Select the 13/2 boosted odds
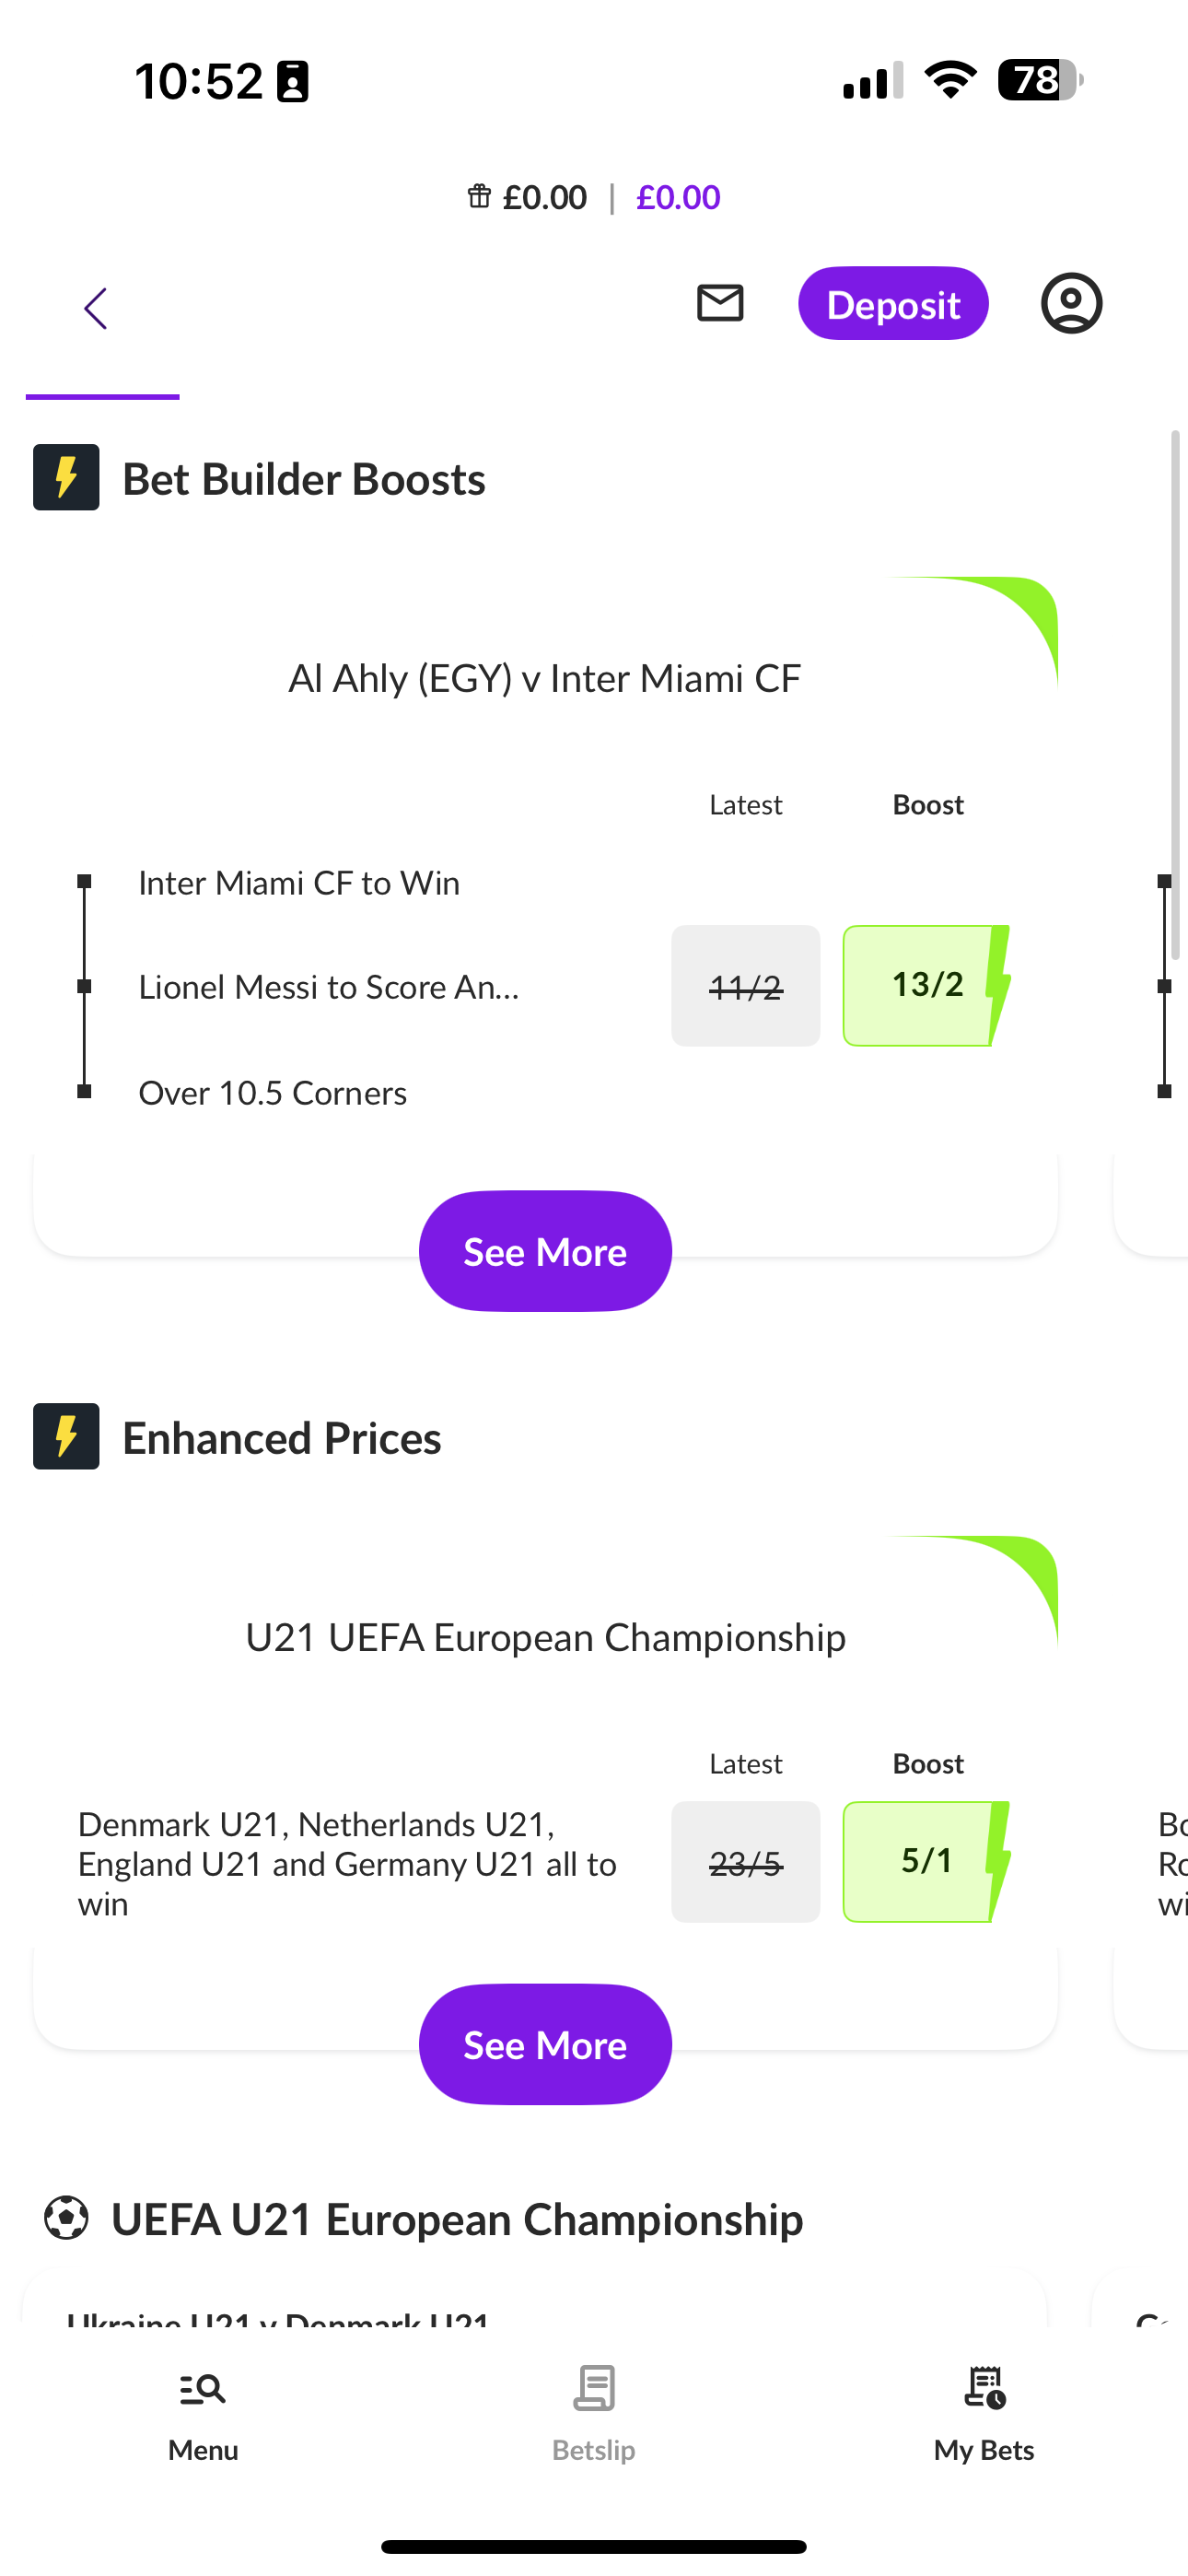 pyautogui.click(x=927, y=985)
